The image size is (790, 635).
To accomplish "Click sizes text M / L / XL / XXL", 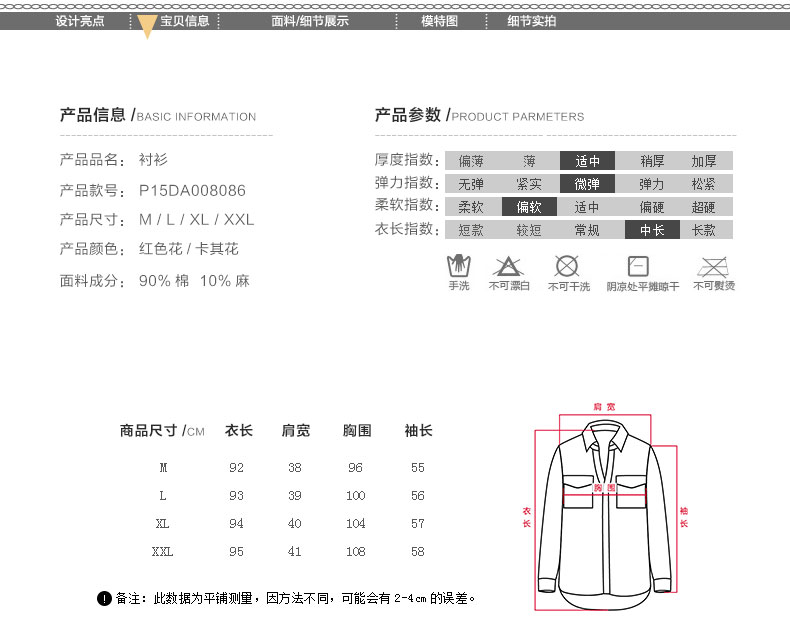I will pyautogui.click(x=196, y=220).
